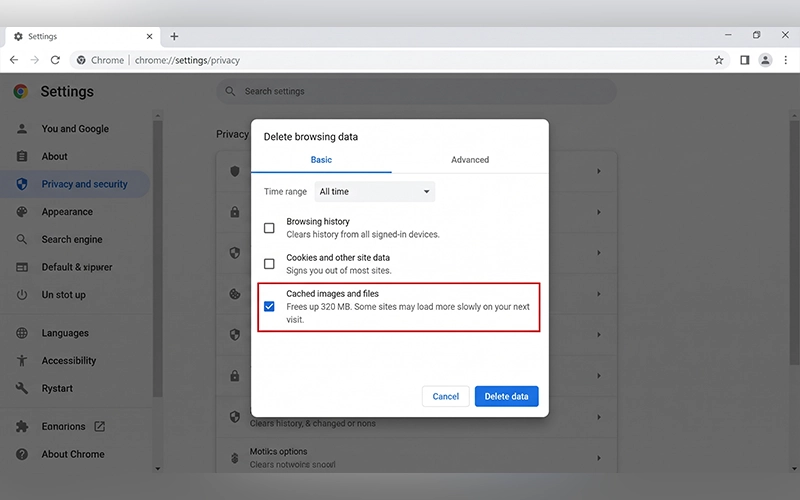Click the question mark icon for About Chrome
The image size is (800, 500).
pos(21,454)
